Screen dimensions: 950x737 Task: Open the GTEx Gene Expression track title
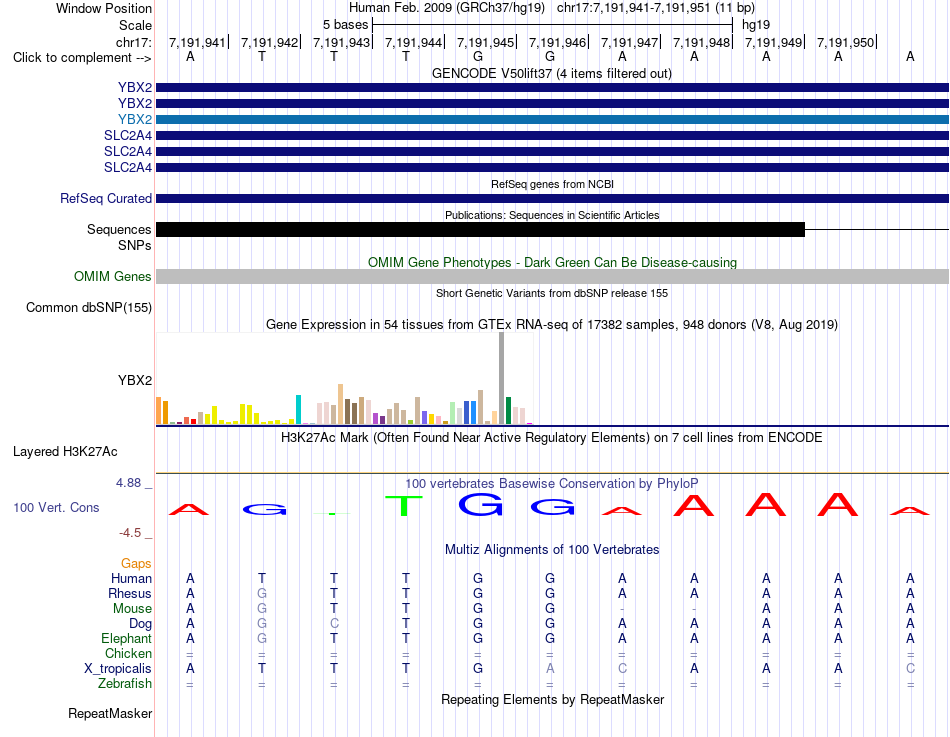coord(552,324)
